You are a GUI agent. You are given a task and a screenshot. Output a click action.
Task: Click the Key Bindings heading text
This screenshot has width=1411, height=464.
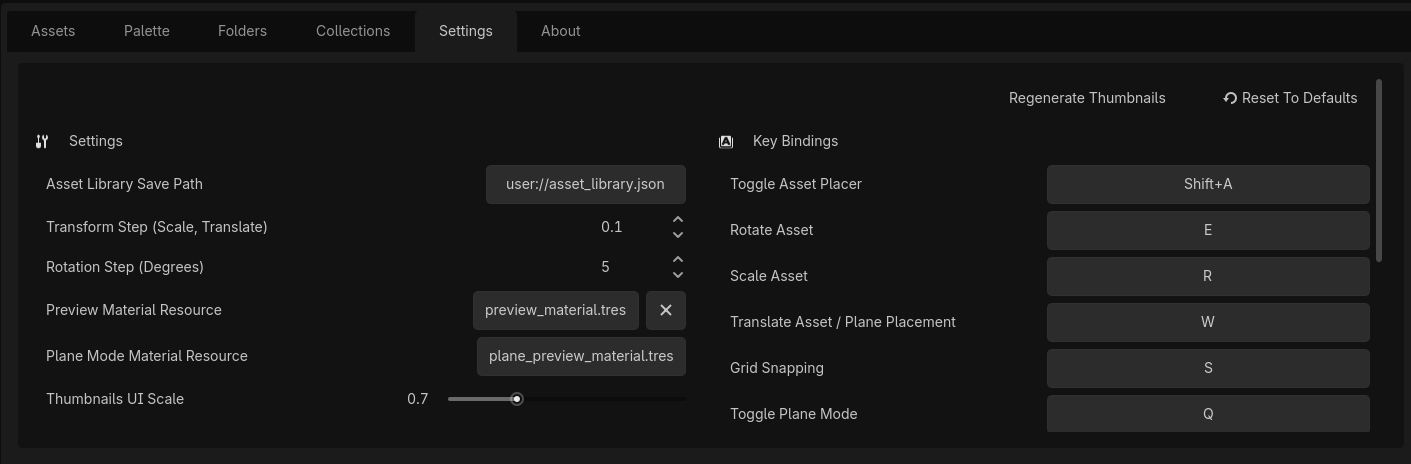(795, 141)
